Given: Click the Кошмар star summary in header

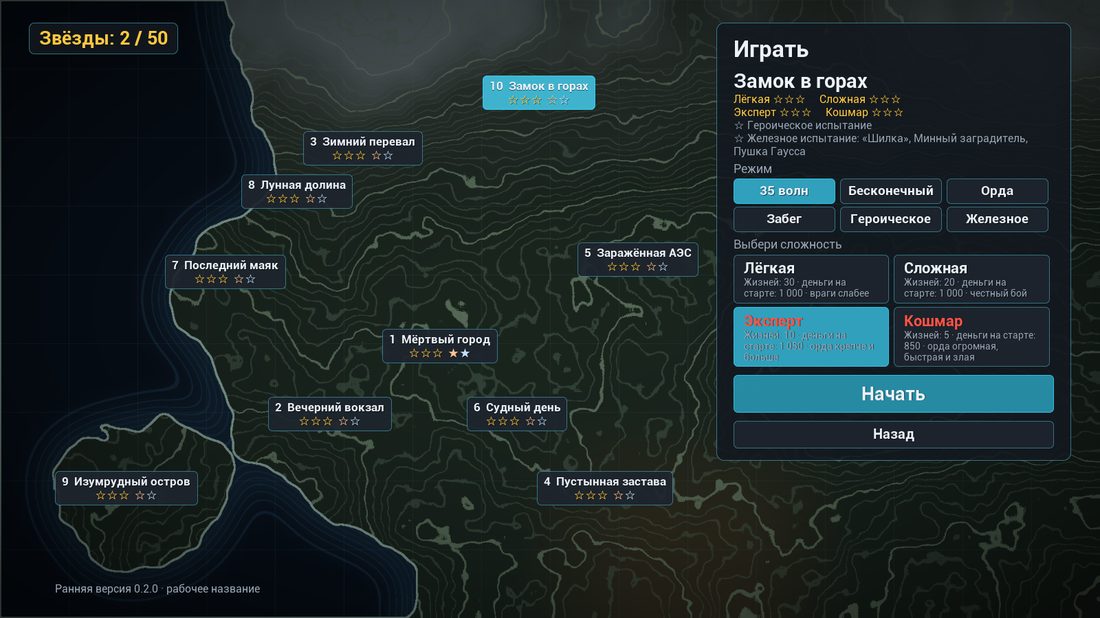Looking at the screenshot, I should 864,112.
